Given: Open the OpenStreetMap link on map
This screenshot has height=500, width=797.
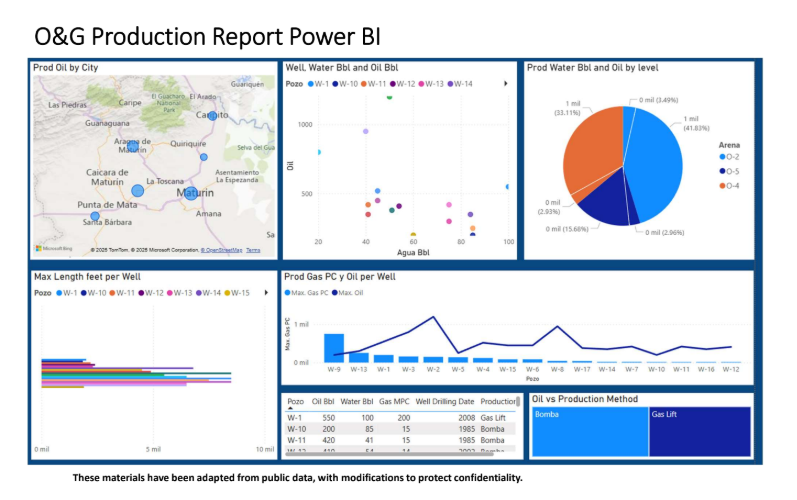Looking at the screenshot, I should pyautogui.click(x=222, y=250).
